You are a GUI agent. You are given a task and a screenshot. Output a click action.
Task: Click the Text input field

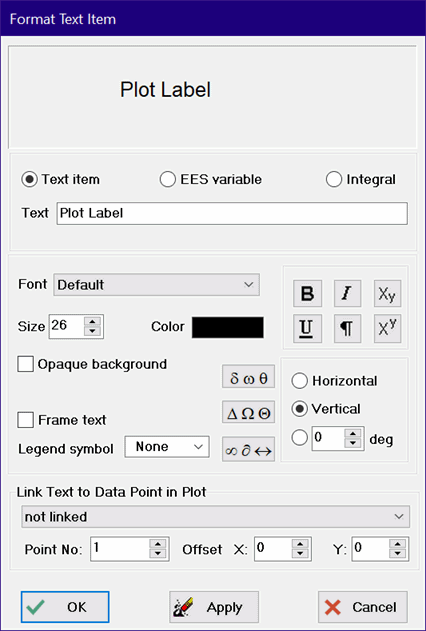pyautogui.click(x=232, y=213)
